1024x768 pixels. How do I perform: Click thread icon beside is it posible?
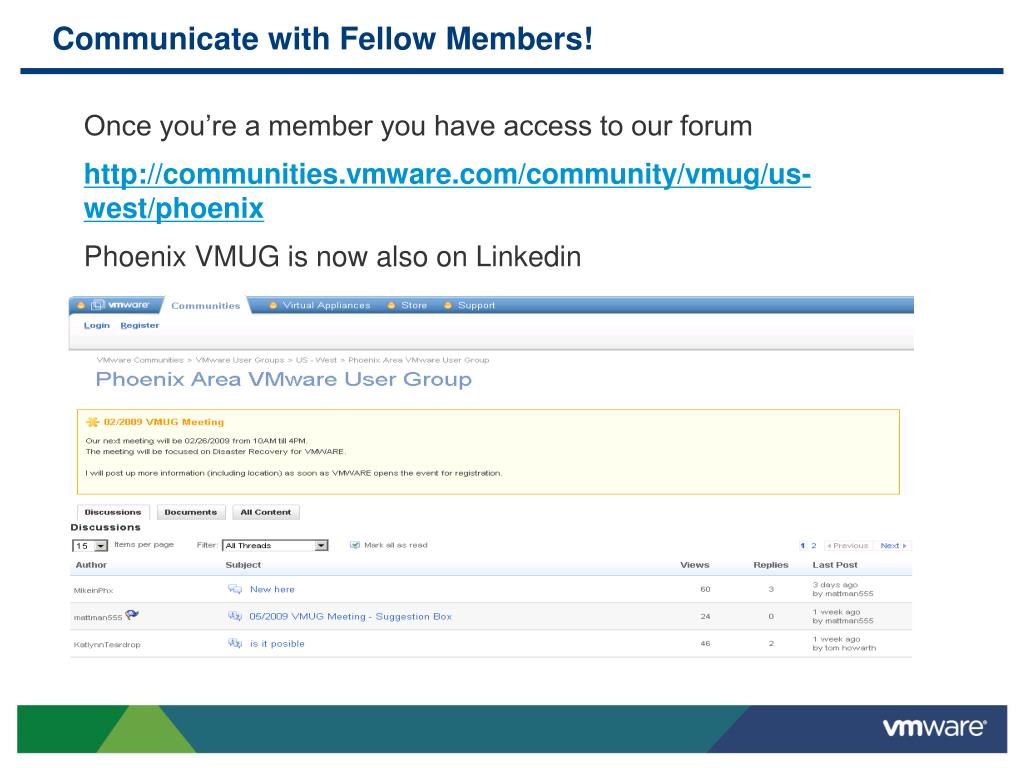234,643
